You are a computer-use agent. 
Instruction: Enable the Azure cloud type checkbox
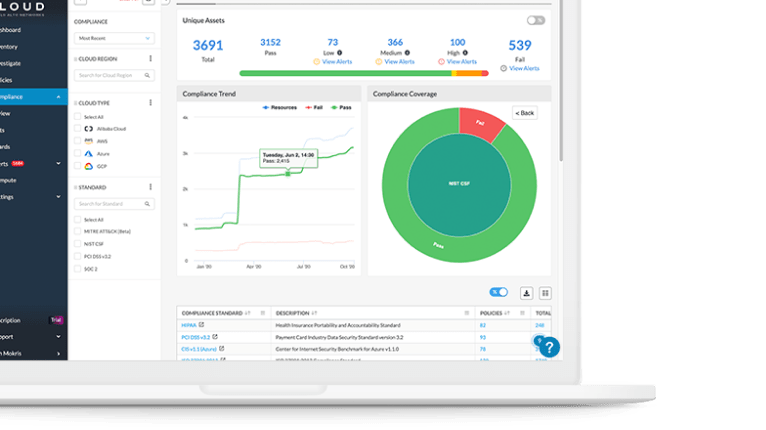(x=78, y=154)
